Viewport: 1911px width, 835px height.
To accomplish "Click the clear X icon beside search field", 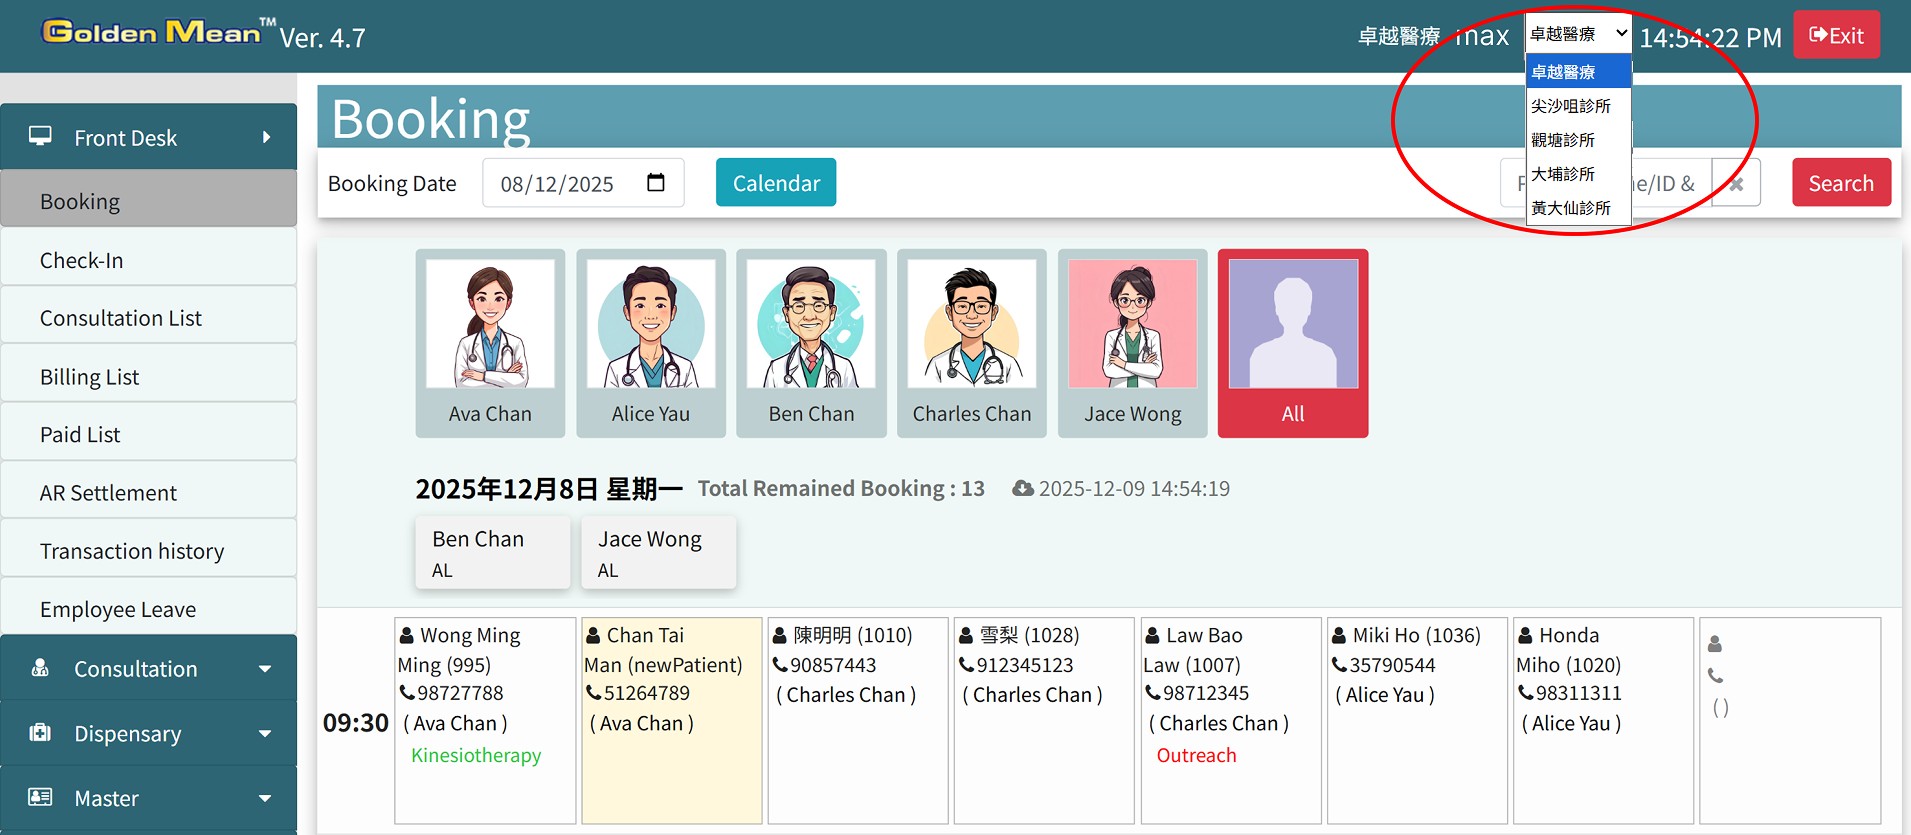I will [1736, 184].
